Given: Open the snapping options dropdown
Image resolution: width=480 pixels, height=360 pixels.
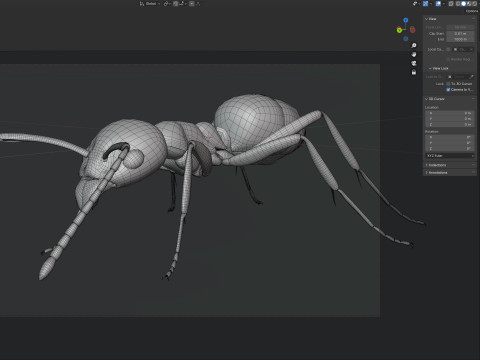Looking at the screenshot, I should (182, 4).
